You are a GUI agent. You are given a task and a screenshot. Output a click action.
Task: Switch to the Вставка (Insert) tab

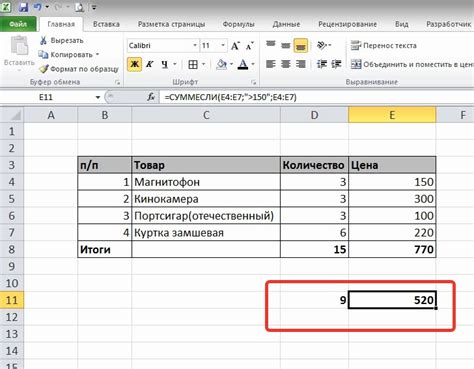coord(106,24)
